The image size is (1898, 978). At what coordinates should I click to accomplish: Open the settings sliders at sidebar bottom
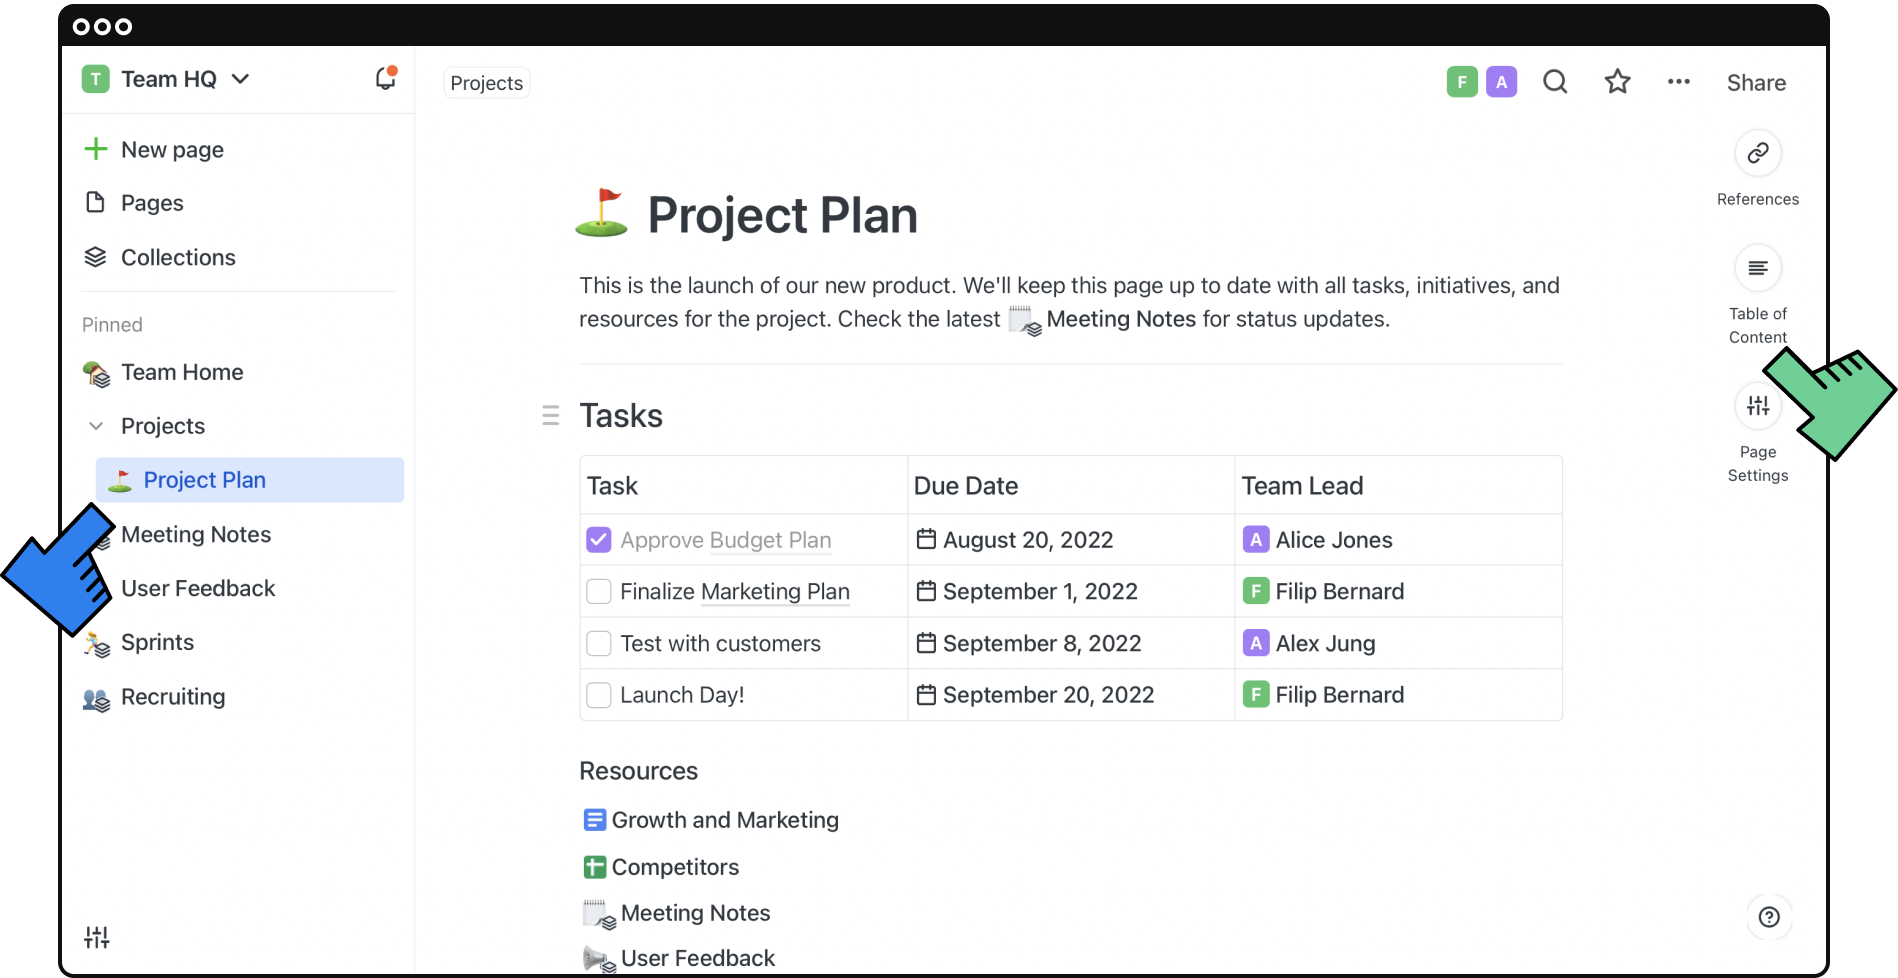(x=96, y=937)
